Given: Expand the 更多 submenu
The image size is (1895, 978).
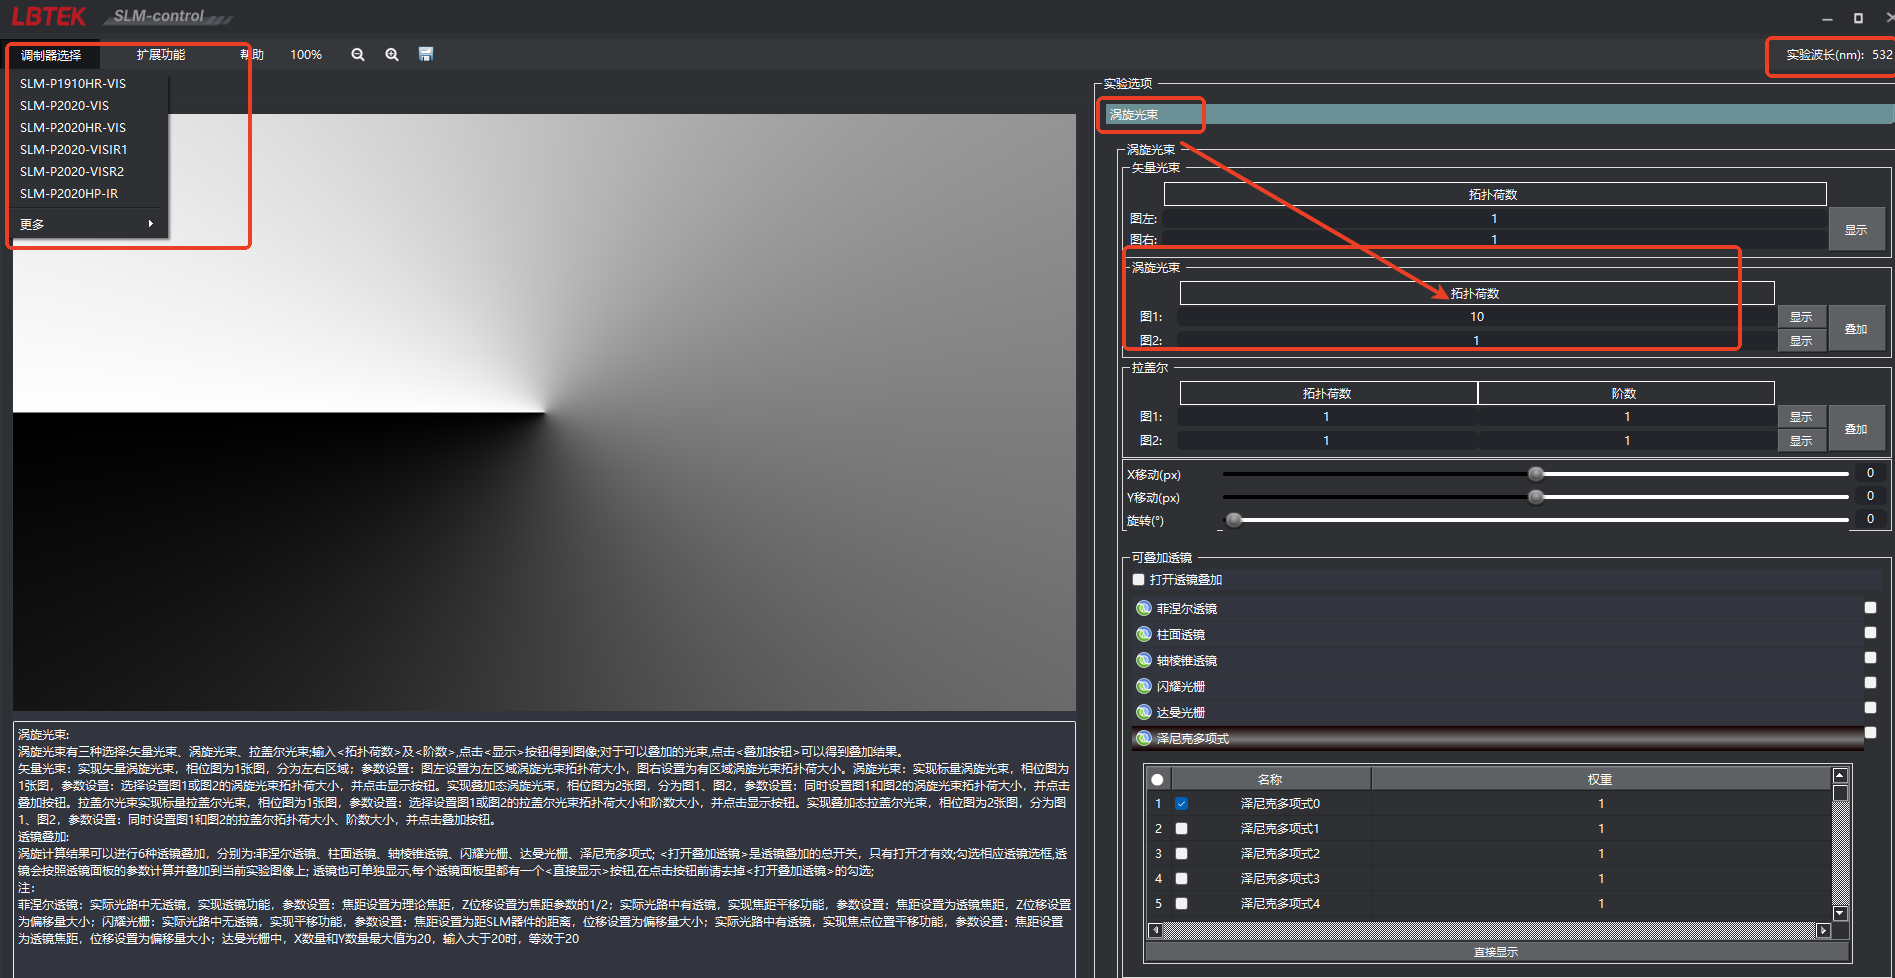Looking at the screenshot, I should [88, 224].
